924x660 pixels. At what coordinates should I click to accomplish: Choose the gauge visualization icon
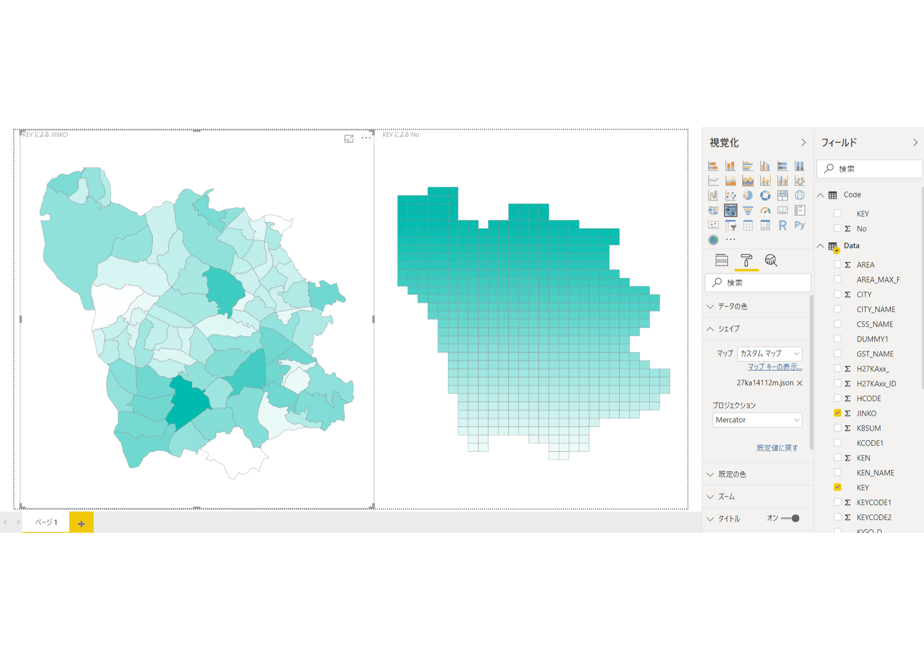[765, 210]
